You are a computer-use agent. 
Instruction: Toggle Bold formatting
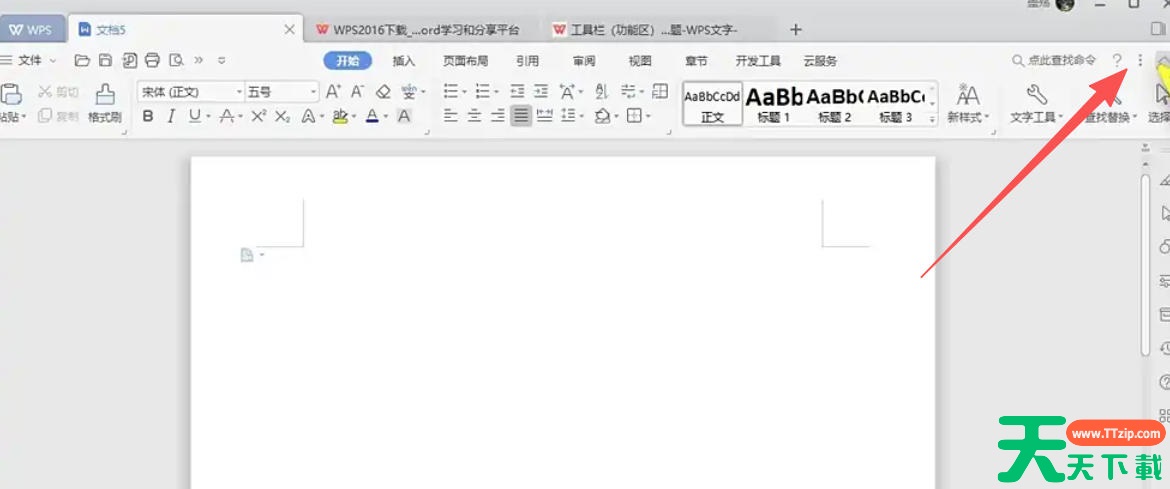tap(148, 116)
